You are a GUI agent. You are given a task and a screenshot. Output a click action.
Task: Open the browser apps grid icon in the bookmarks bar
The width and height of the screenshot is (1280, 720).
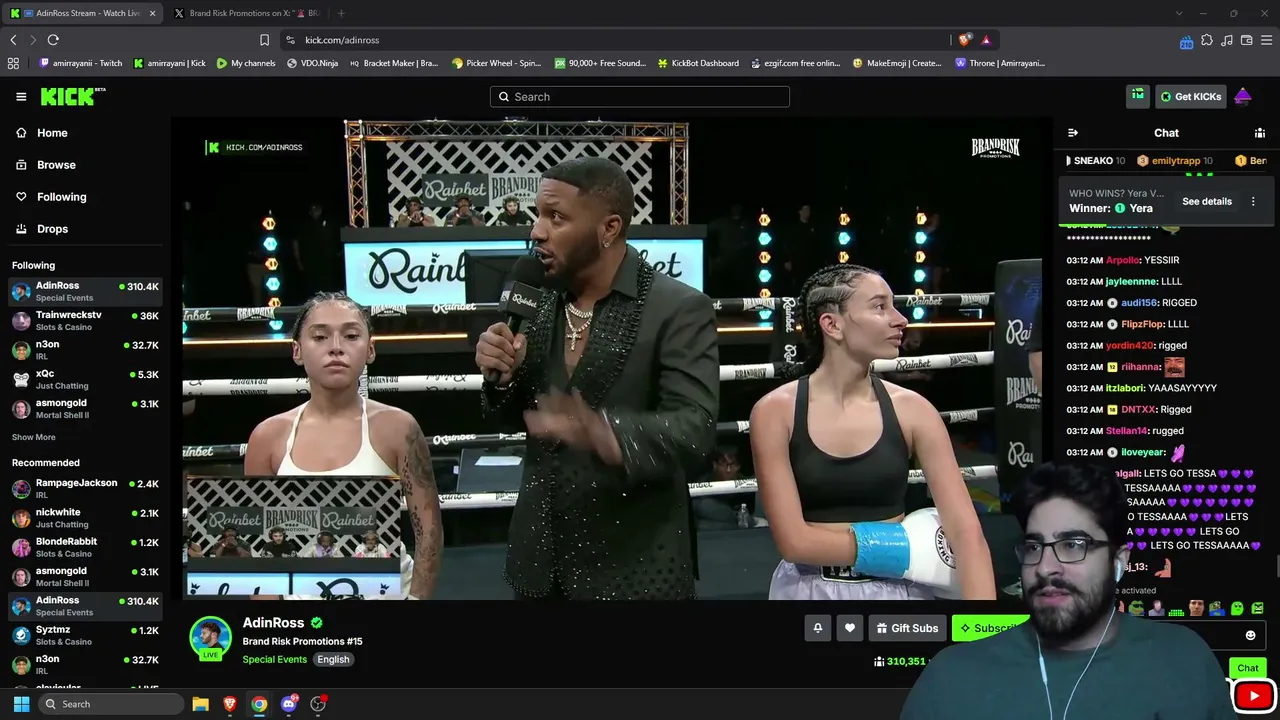pos(13,63)
